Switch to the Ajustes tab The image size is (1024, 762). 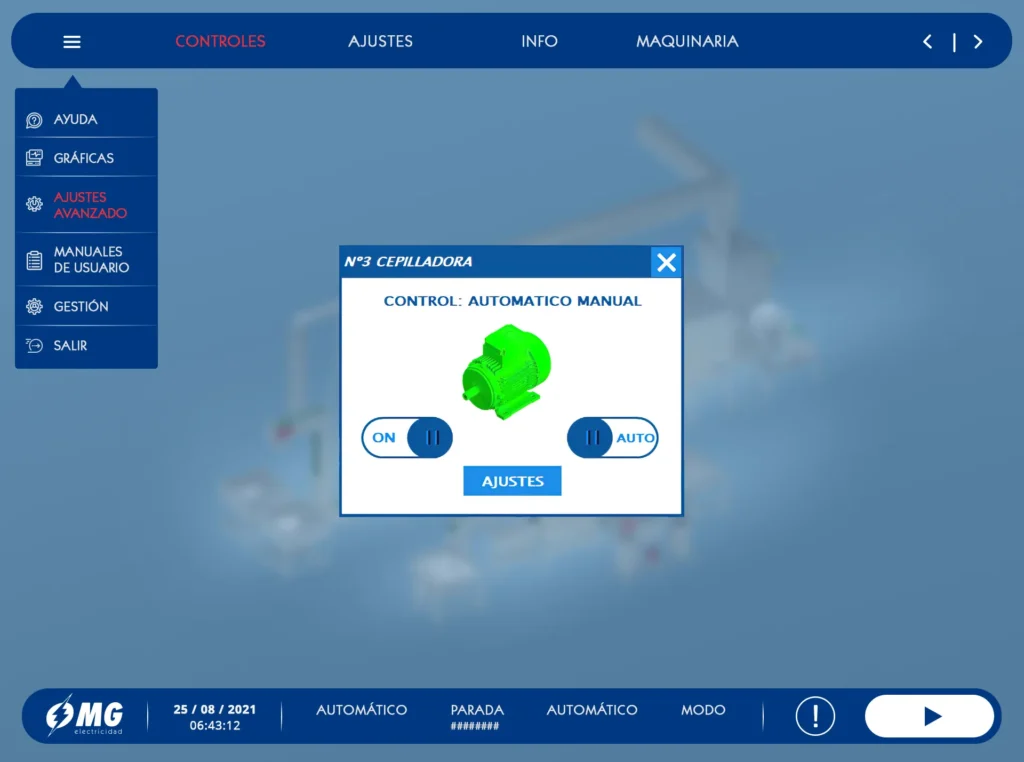[380, 41]
